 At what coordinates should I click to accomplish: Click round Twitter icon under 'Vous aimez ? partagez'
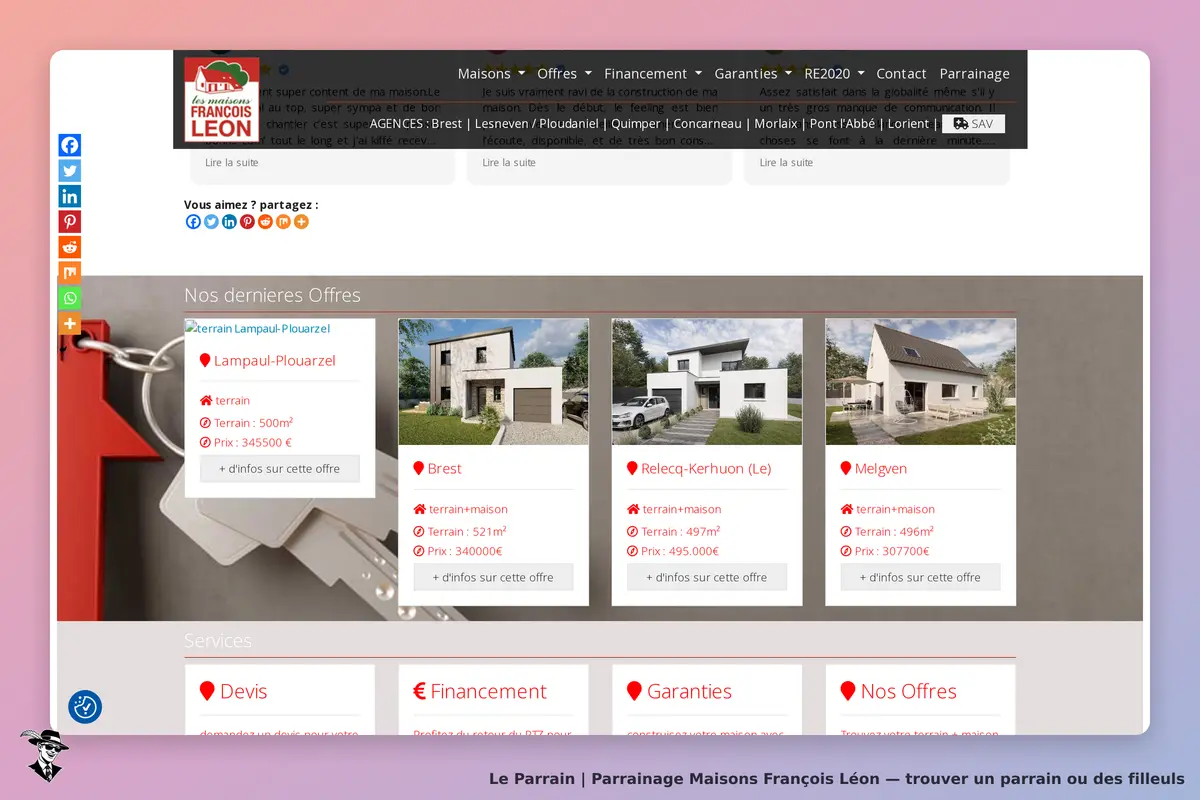[x=212, y=222]
